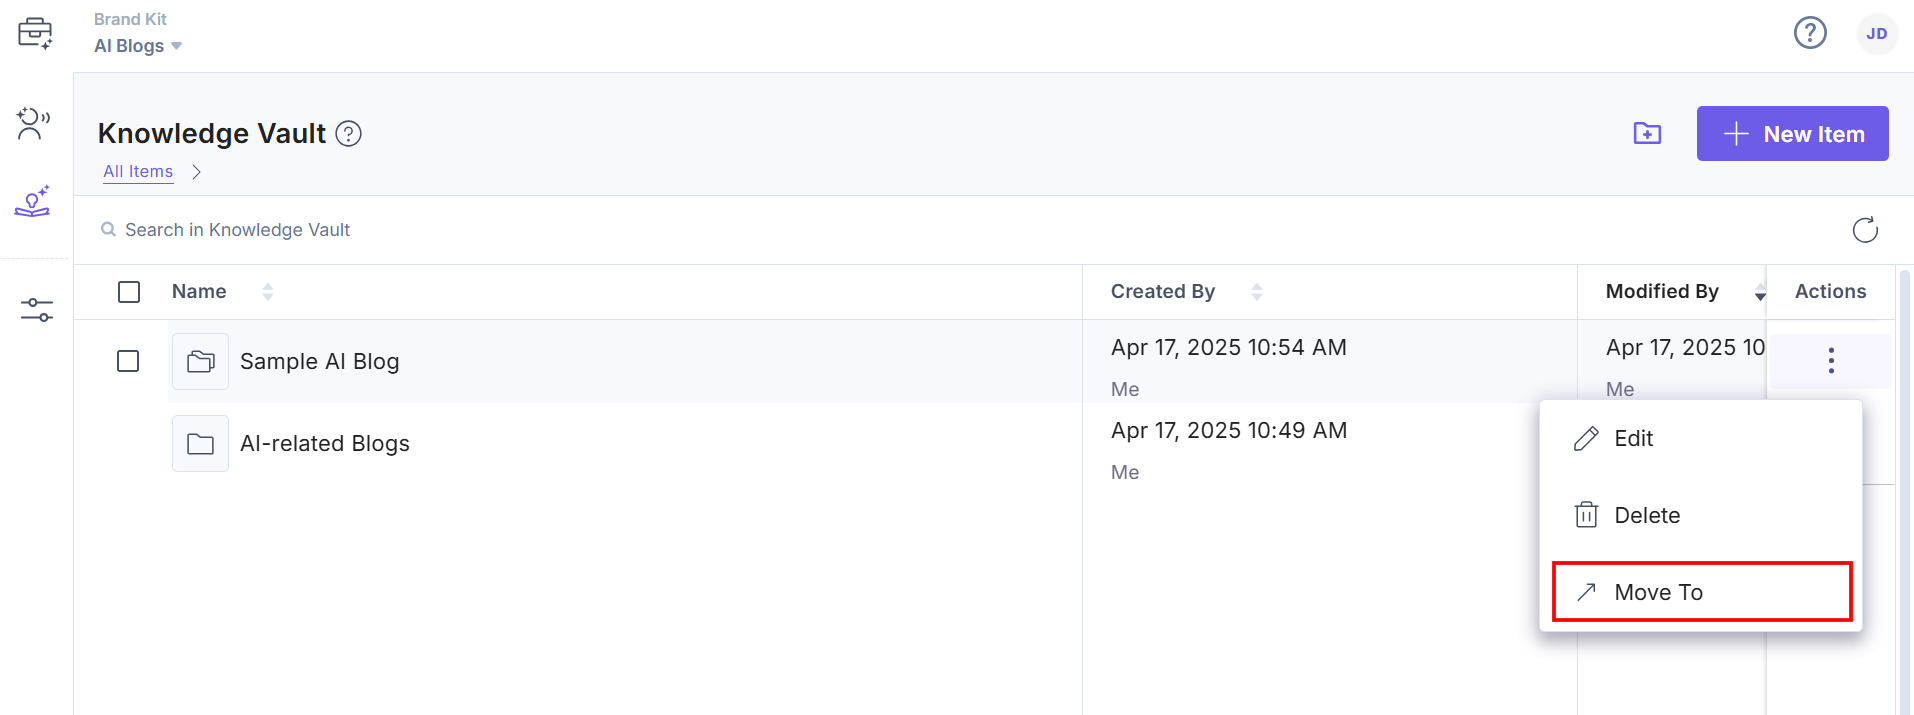Open the Knowledge Vault sidebar icon
Image resolution: width=1914 pixels, height=715 pixels.
tap(33, 202)
